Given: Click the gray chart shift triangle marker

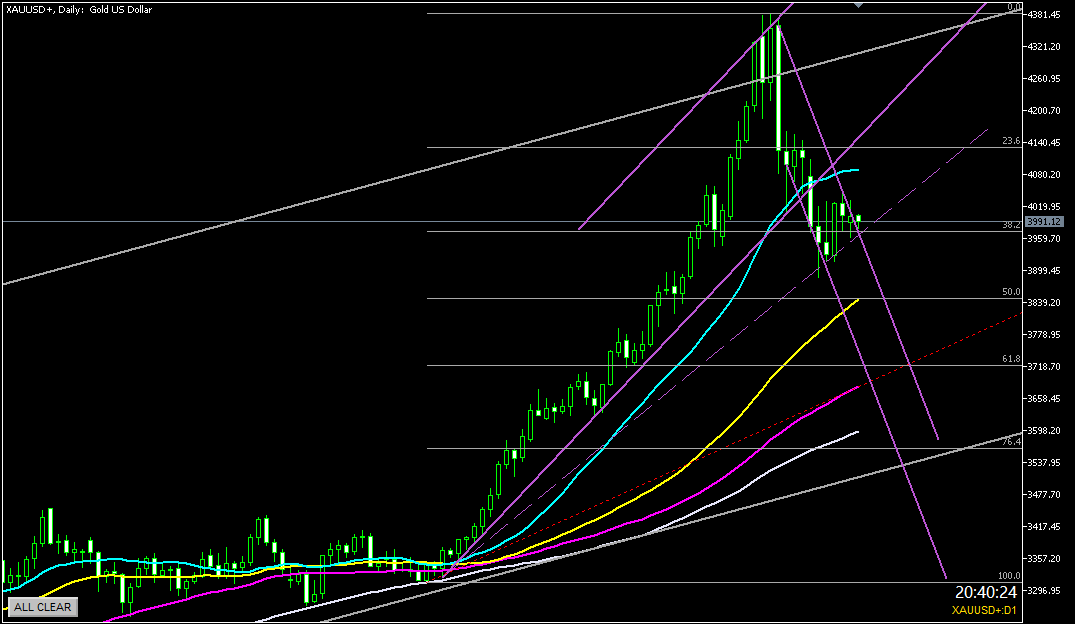Looking at the screenshot, I should click(x=858, y=6).
